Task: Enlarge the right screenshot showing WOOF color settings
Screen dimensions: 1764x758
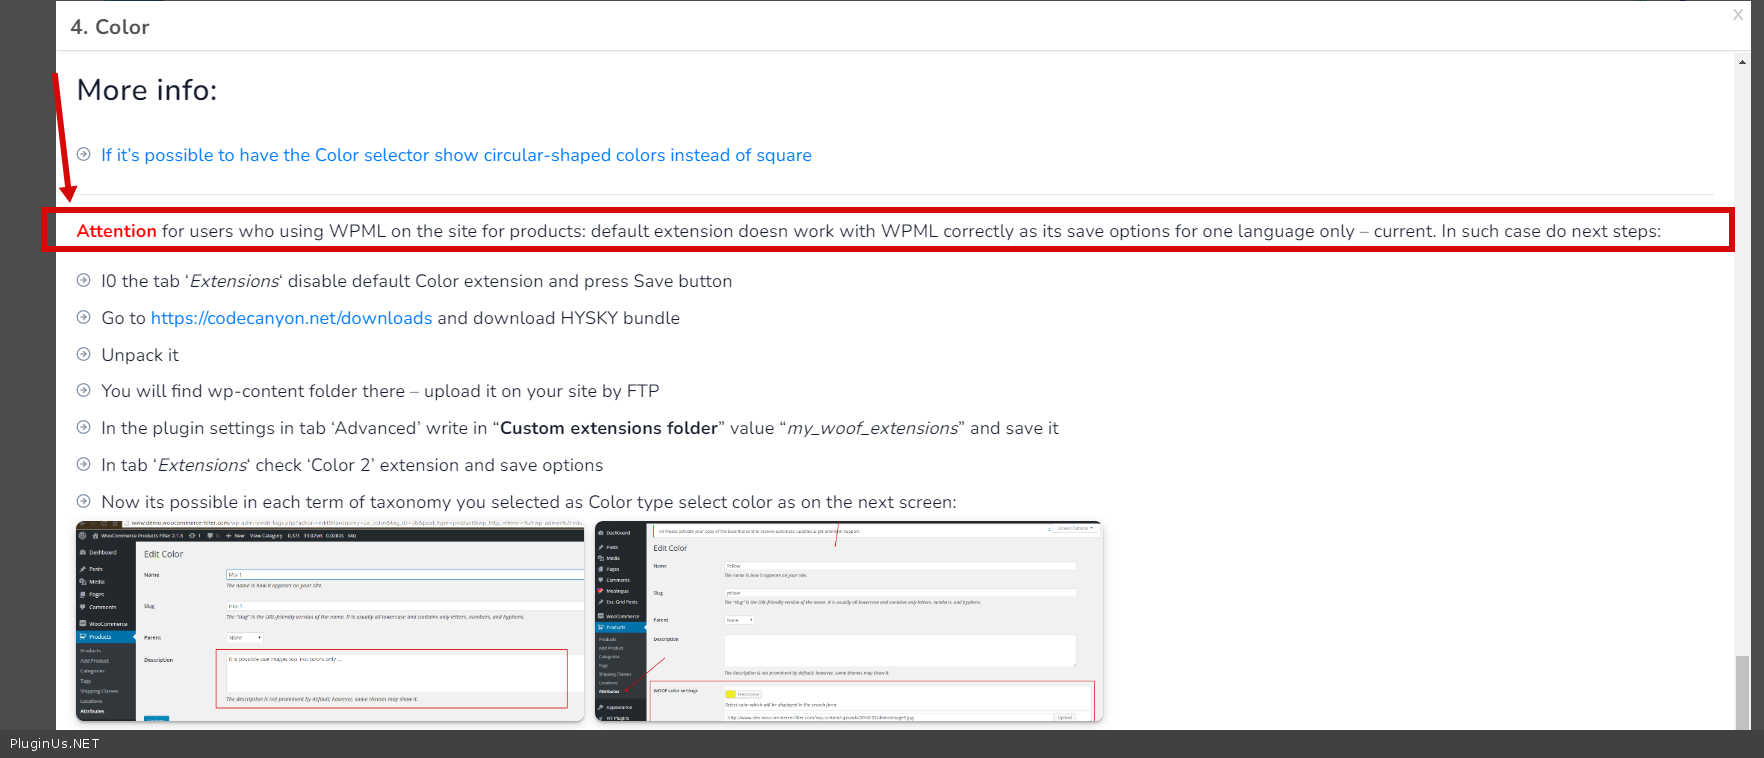Action: (848, 621)
